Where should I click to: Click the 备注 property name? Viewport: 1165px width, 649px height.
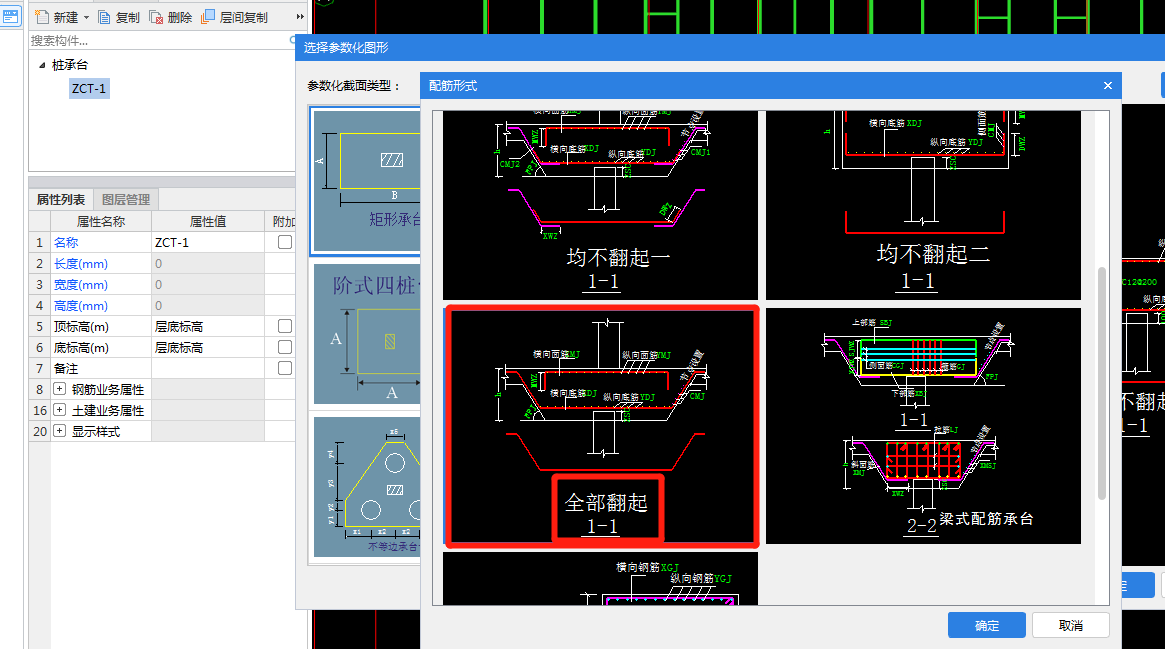(65, 368)
